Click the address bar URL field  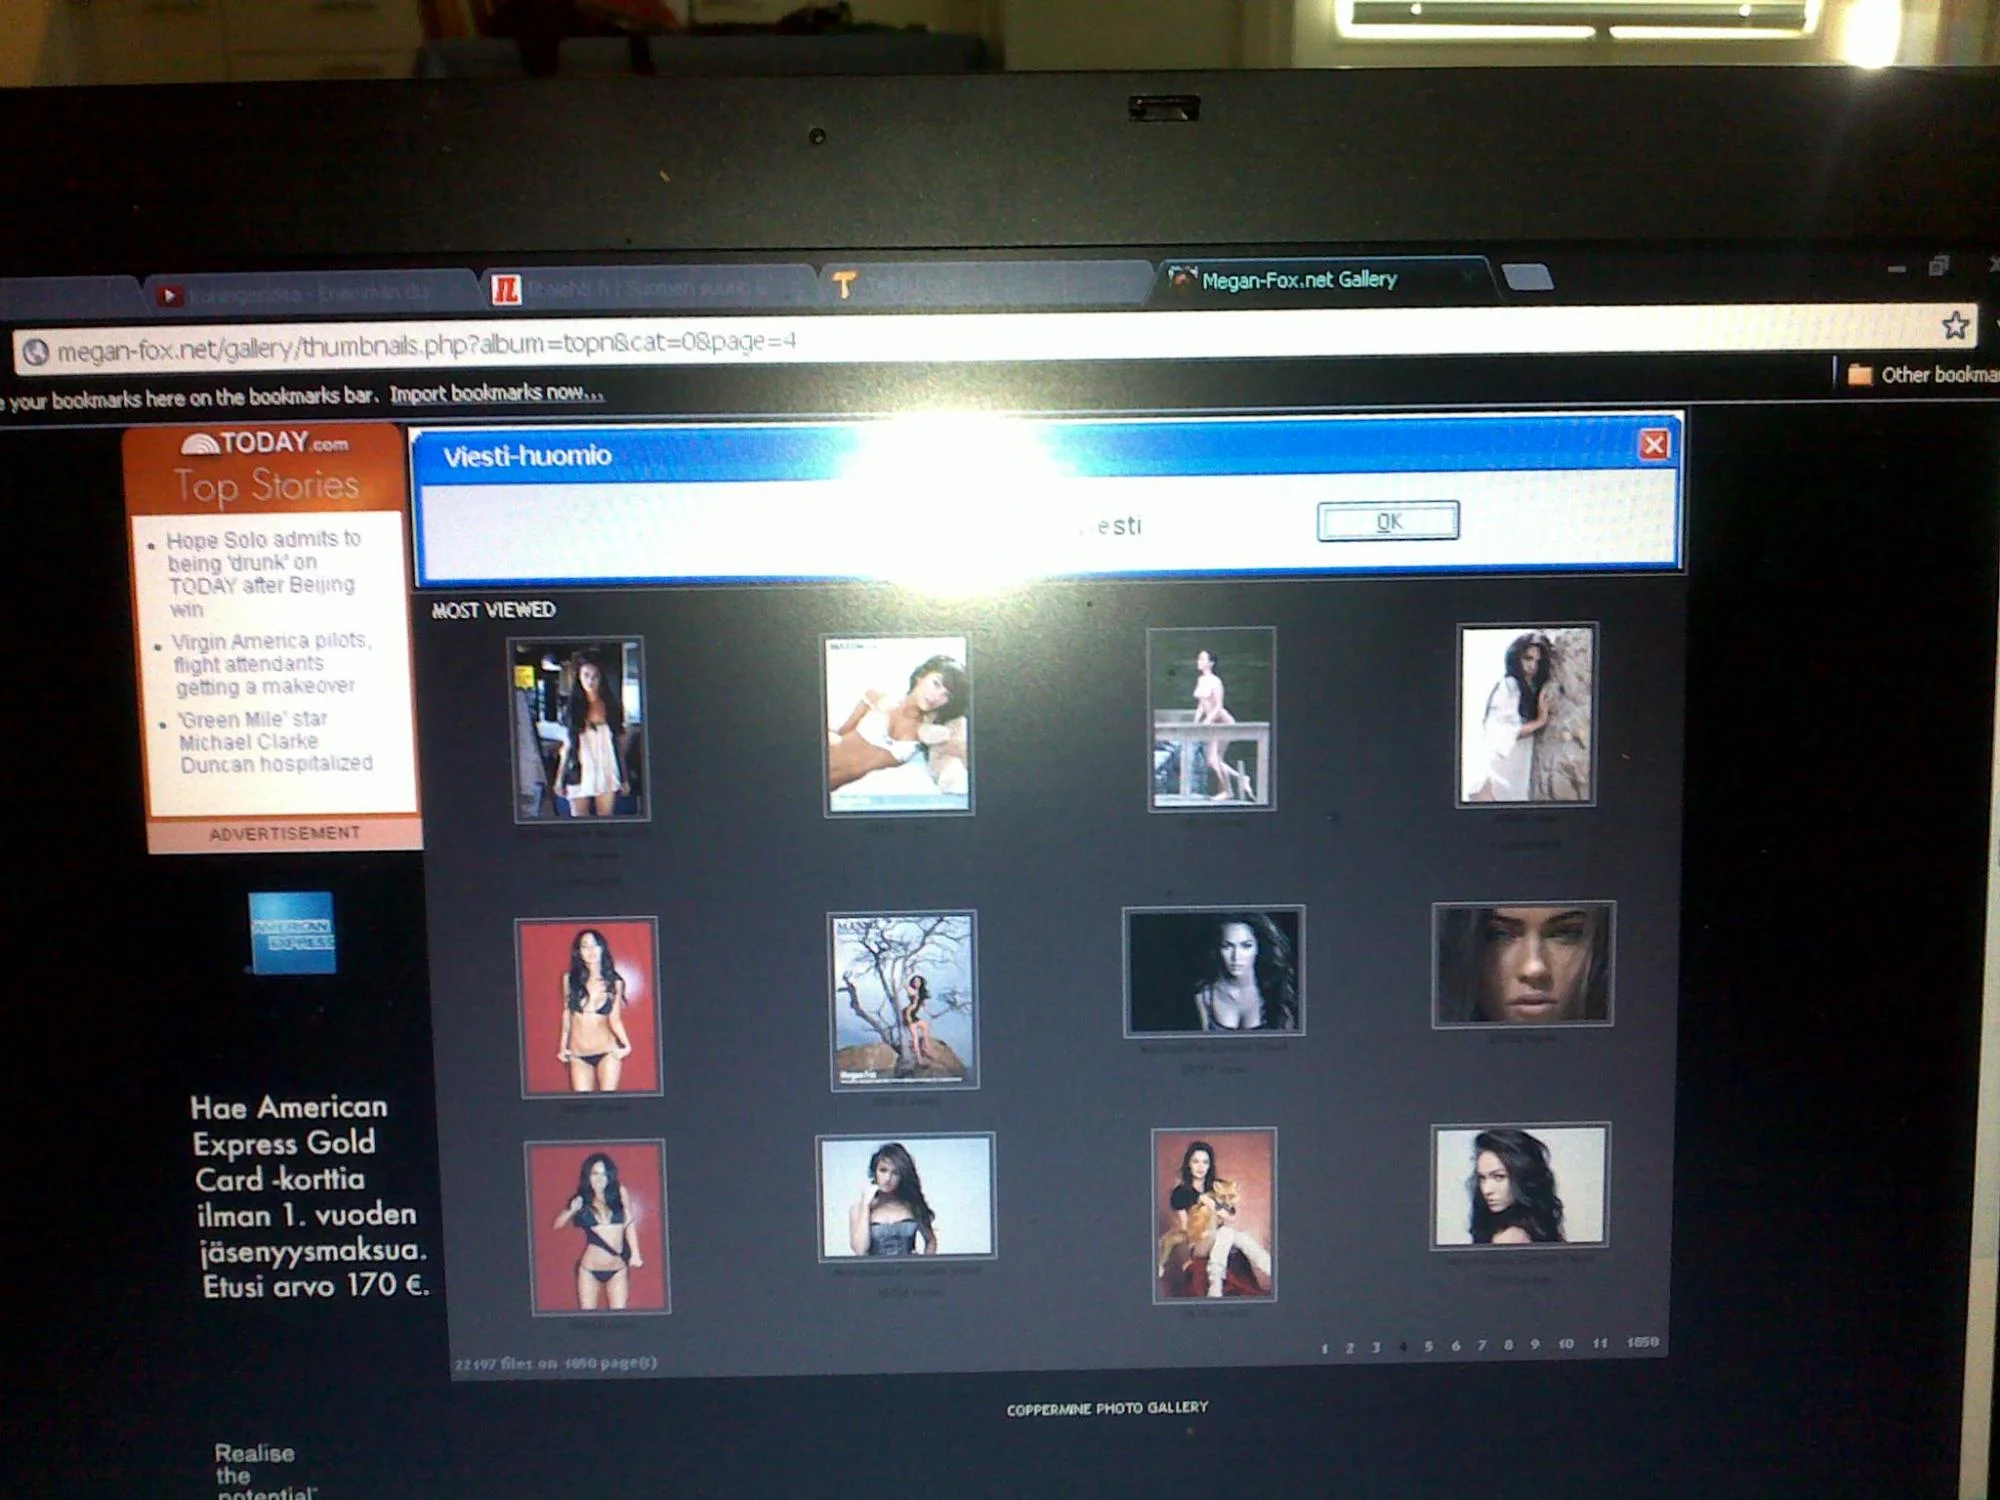click(x=427, y=345)
